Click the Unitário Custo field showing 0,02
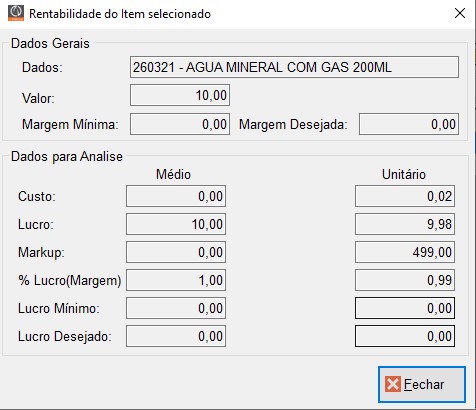The height and width of the screenshot is (410, 476). tap(405, 196)
